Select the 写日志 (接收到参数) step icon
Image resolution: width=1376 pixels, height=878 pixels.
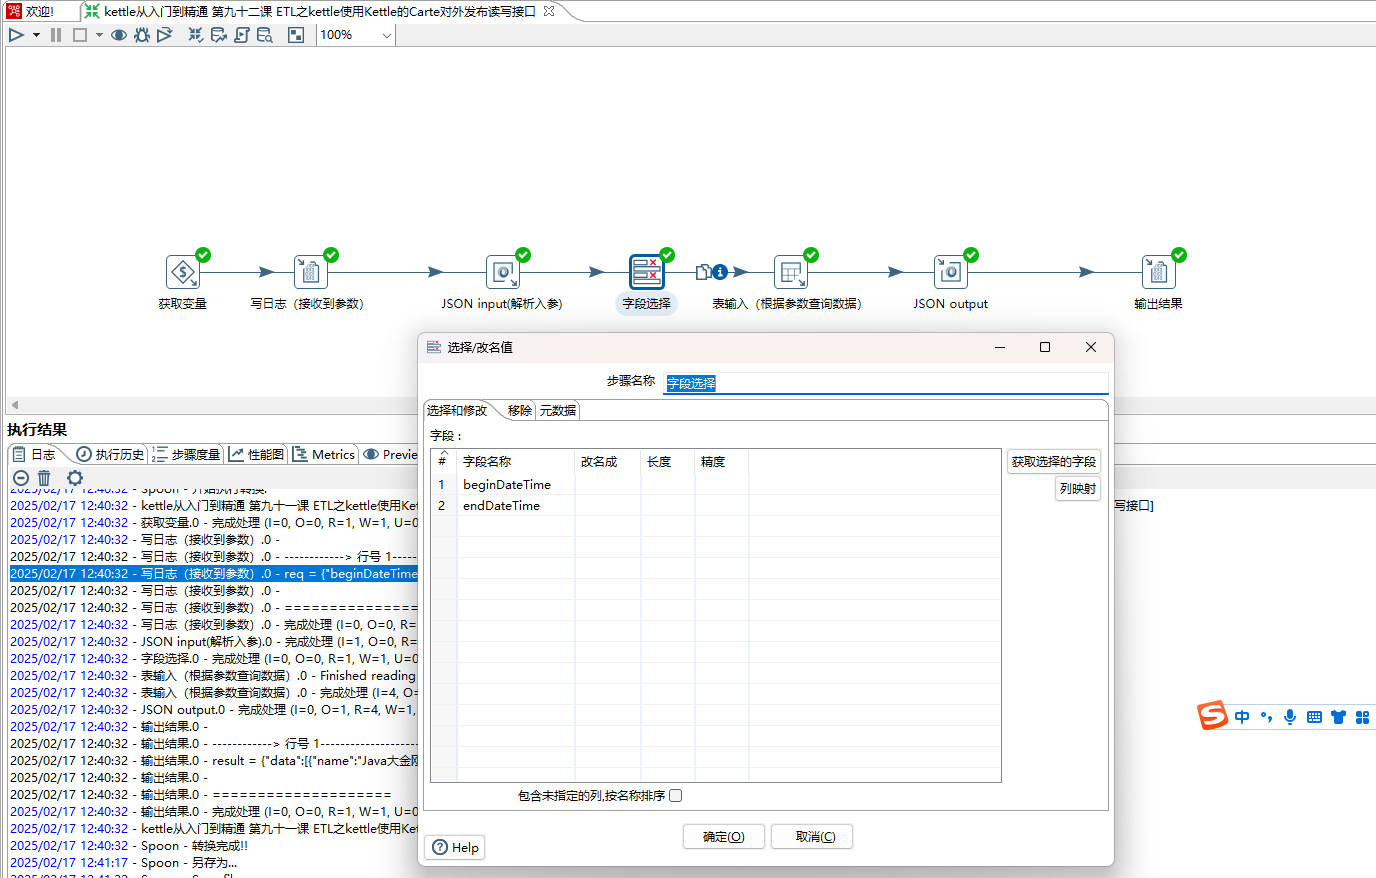(x=311, y=272)
